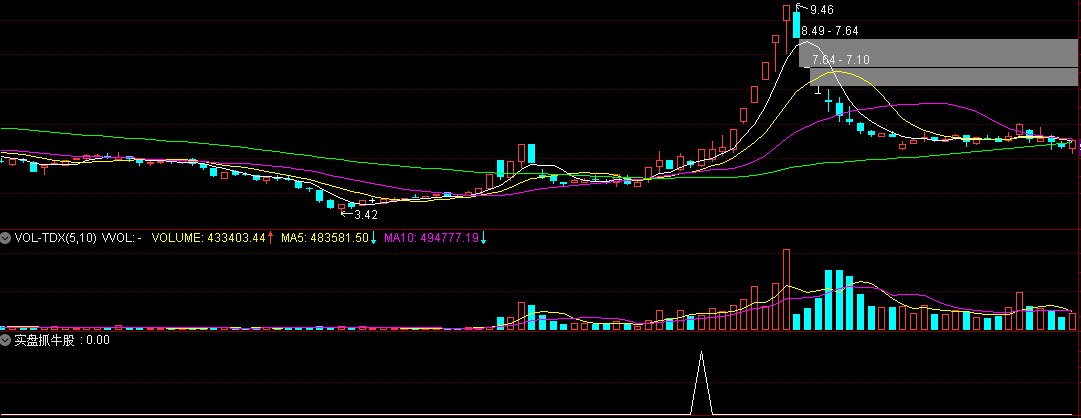This screenshot has height=418, width=1081.
Task: Click the white signal spike in 实盘抓牛股 panel
Action: (702, 383)
